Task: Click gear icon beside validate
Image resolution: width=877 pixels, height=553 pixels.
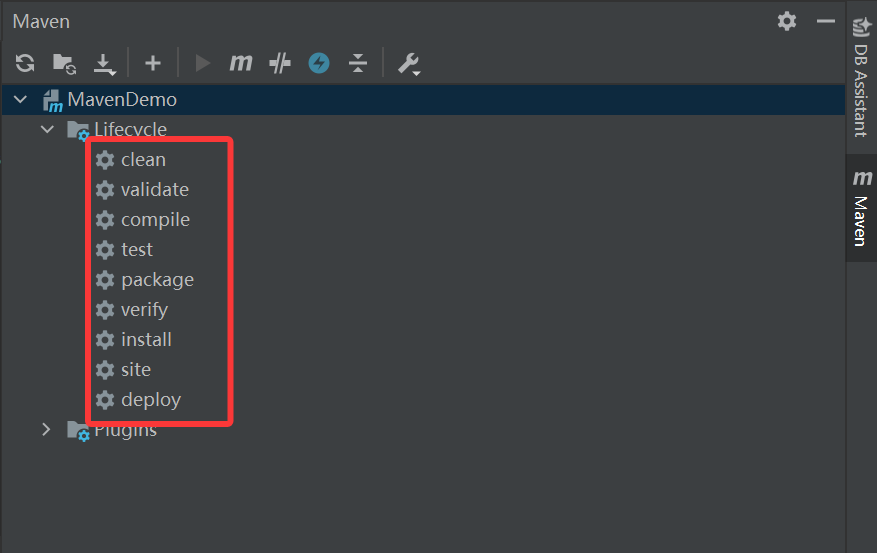Action: tap(105, 190)
